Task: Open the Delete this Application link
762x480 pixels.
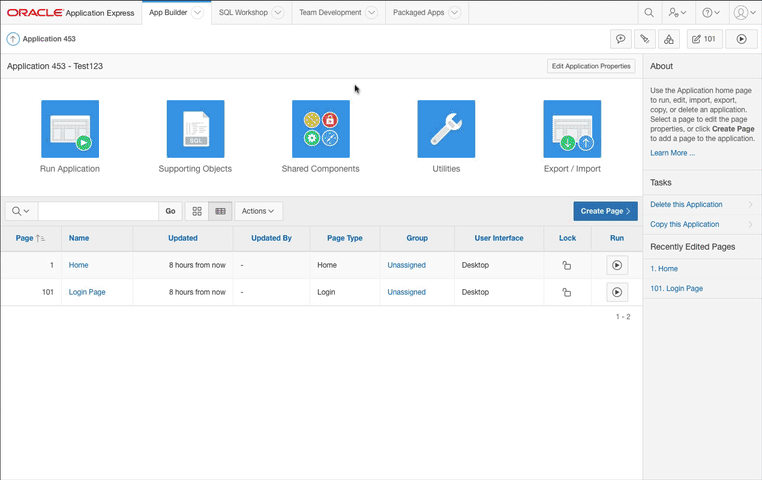Action: pyautogui.click(x=684, y=204)
